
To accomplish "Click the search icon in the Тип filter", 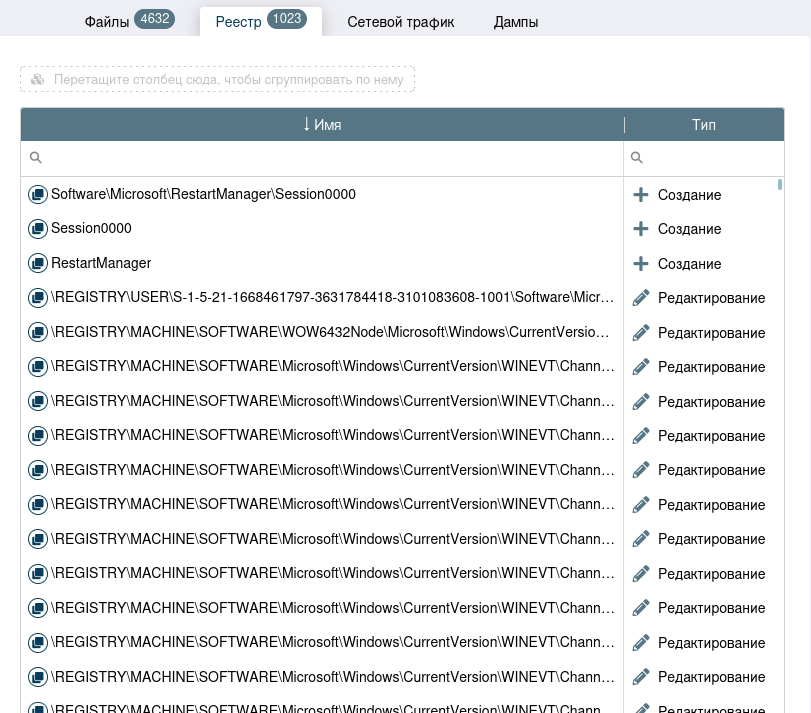I will click(x=637, y=158).
